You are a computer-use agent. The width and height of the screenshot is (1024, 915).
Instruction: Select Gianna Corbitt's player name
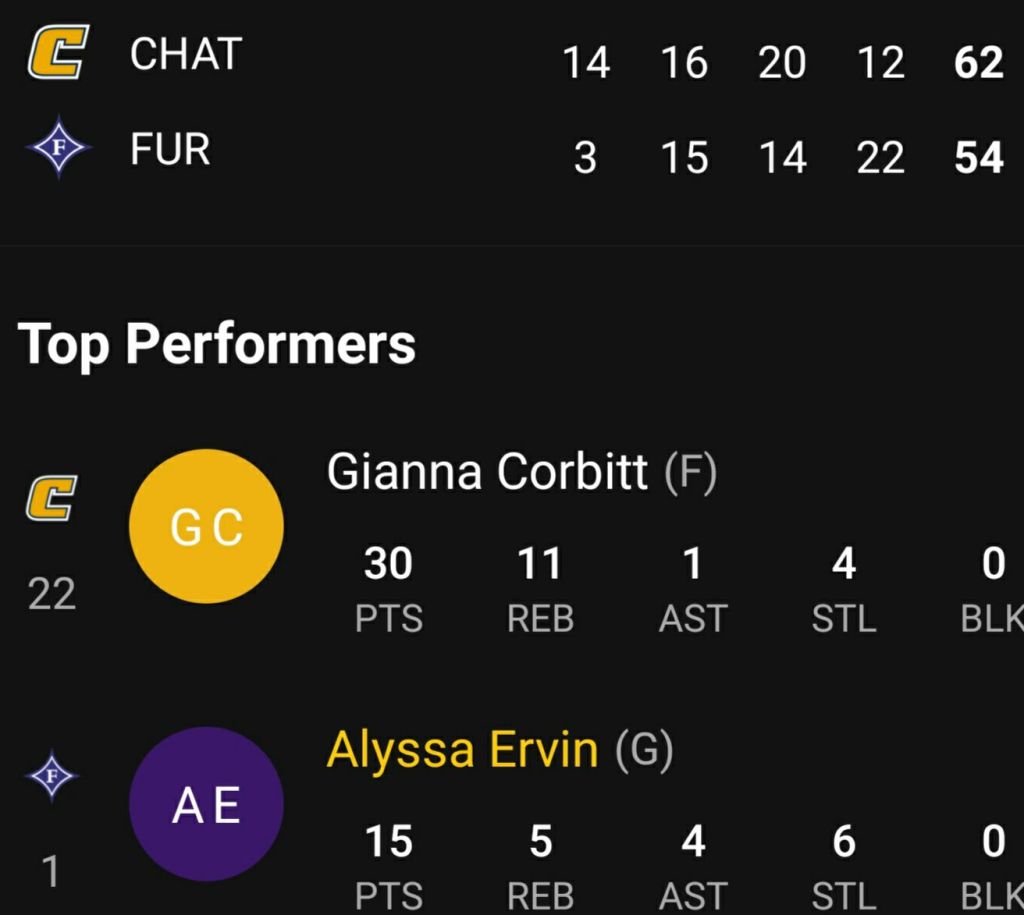coord(487,471)
